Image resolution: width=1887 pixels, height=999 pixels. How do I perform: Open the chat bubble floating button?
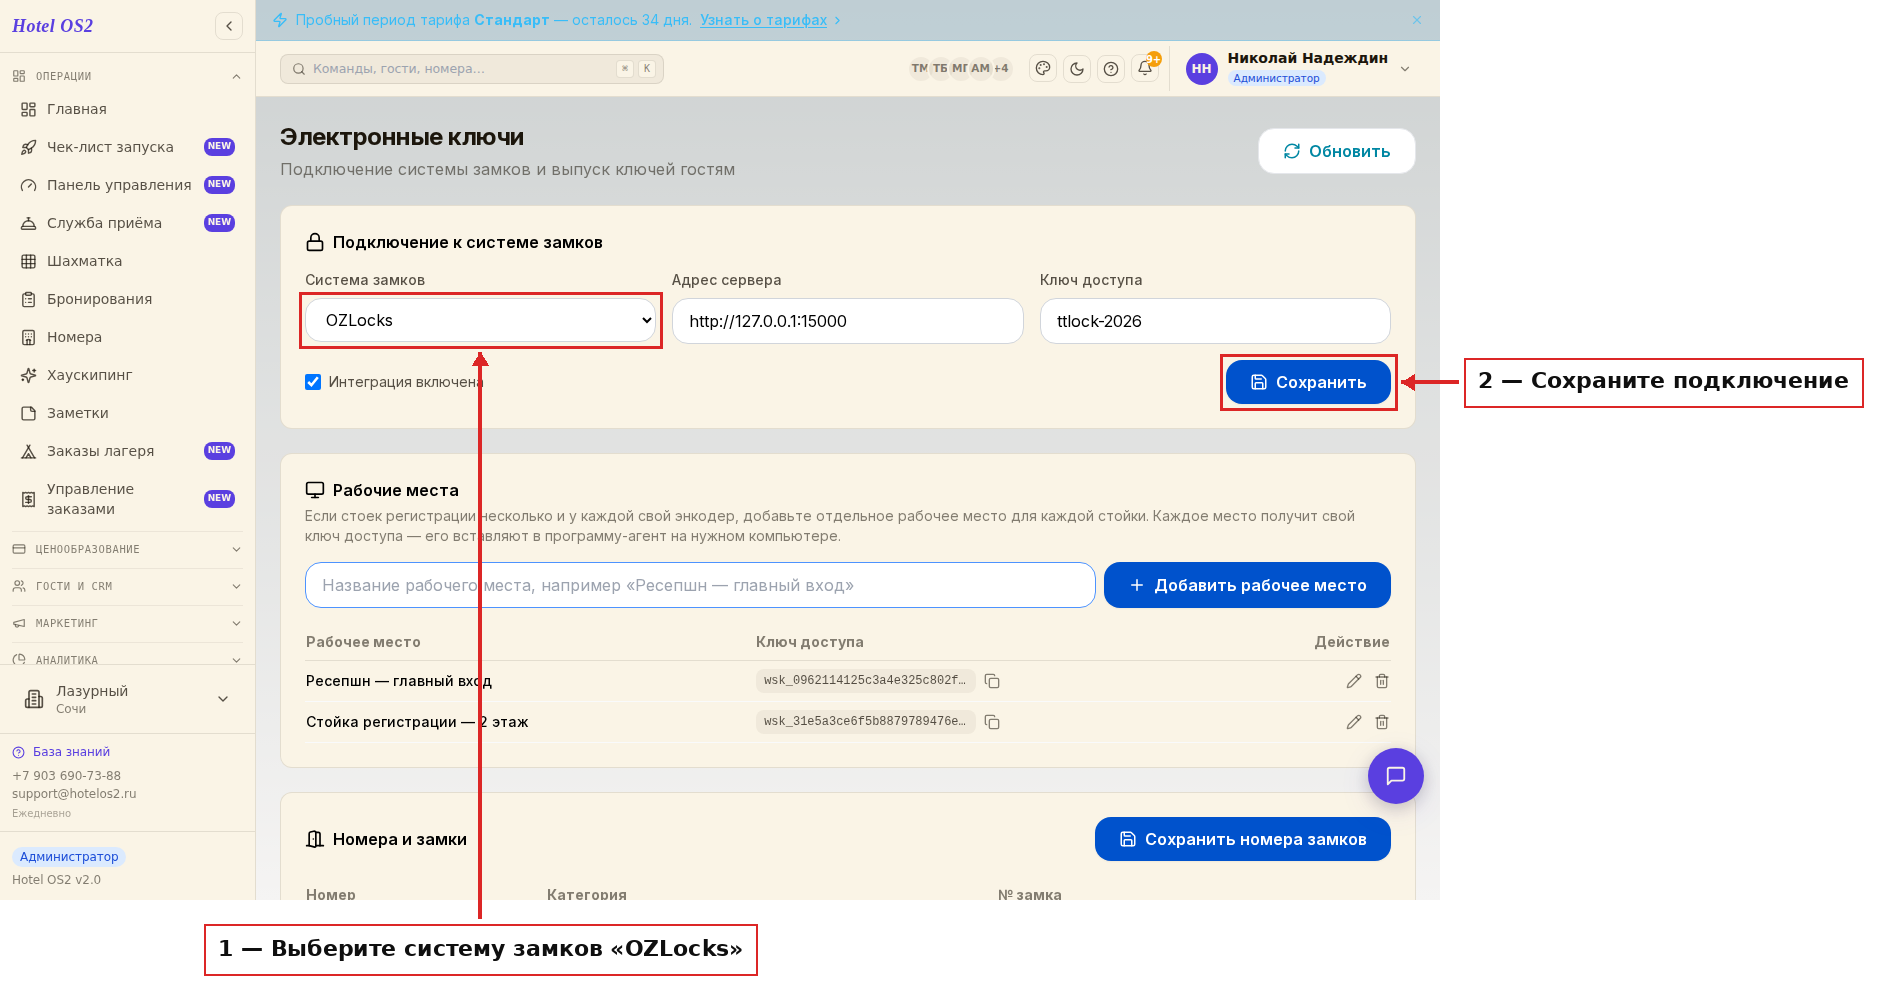(1396, 776)
